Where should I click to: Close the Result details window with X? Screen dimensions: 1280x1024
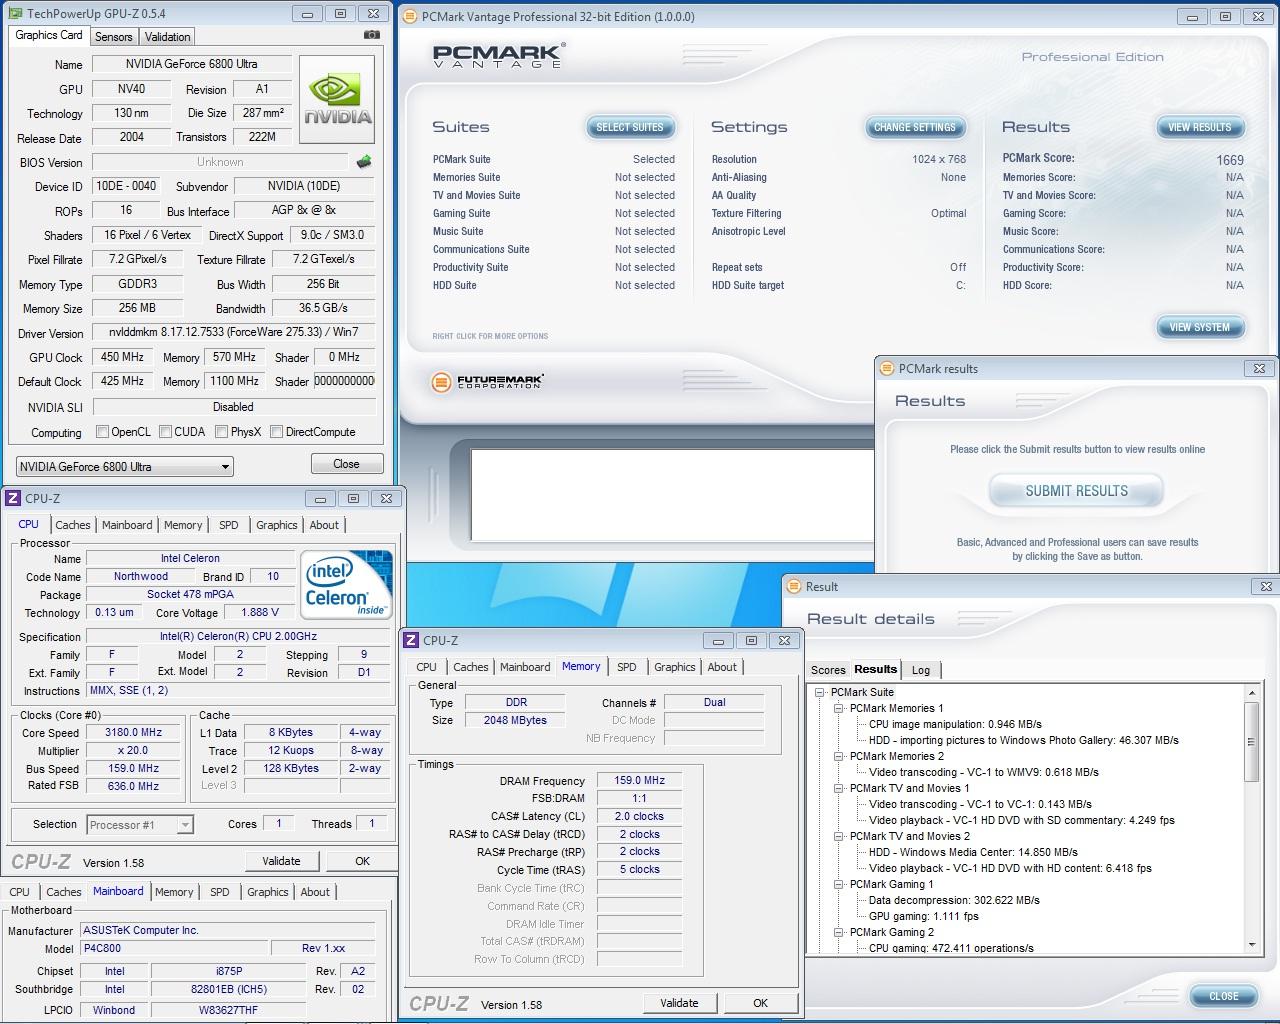pos(1265,586)
